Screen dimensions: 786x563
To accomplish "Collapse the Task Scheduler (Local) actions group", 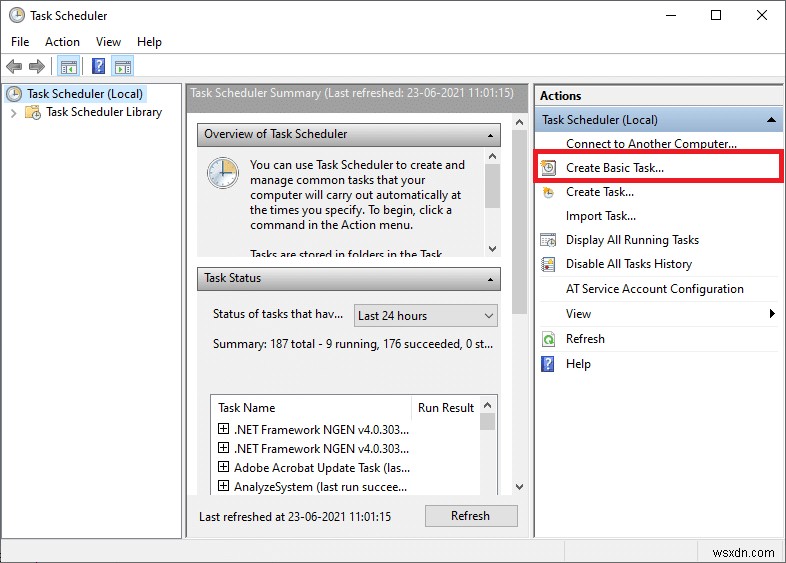I will point(771,120).
